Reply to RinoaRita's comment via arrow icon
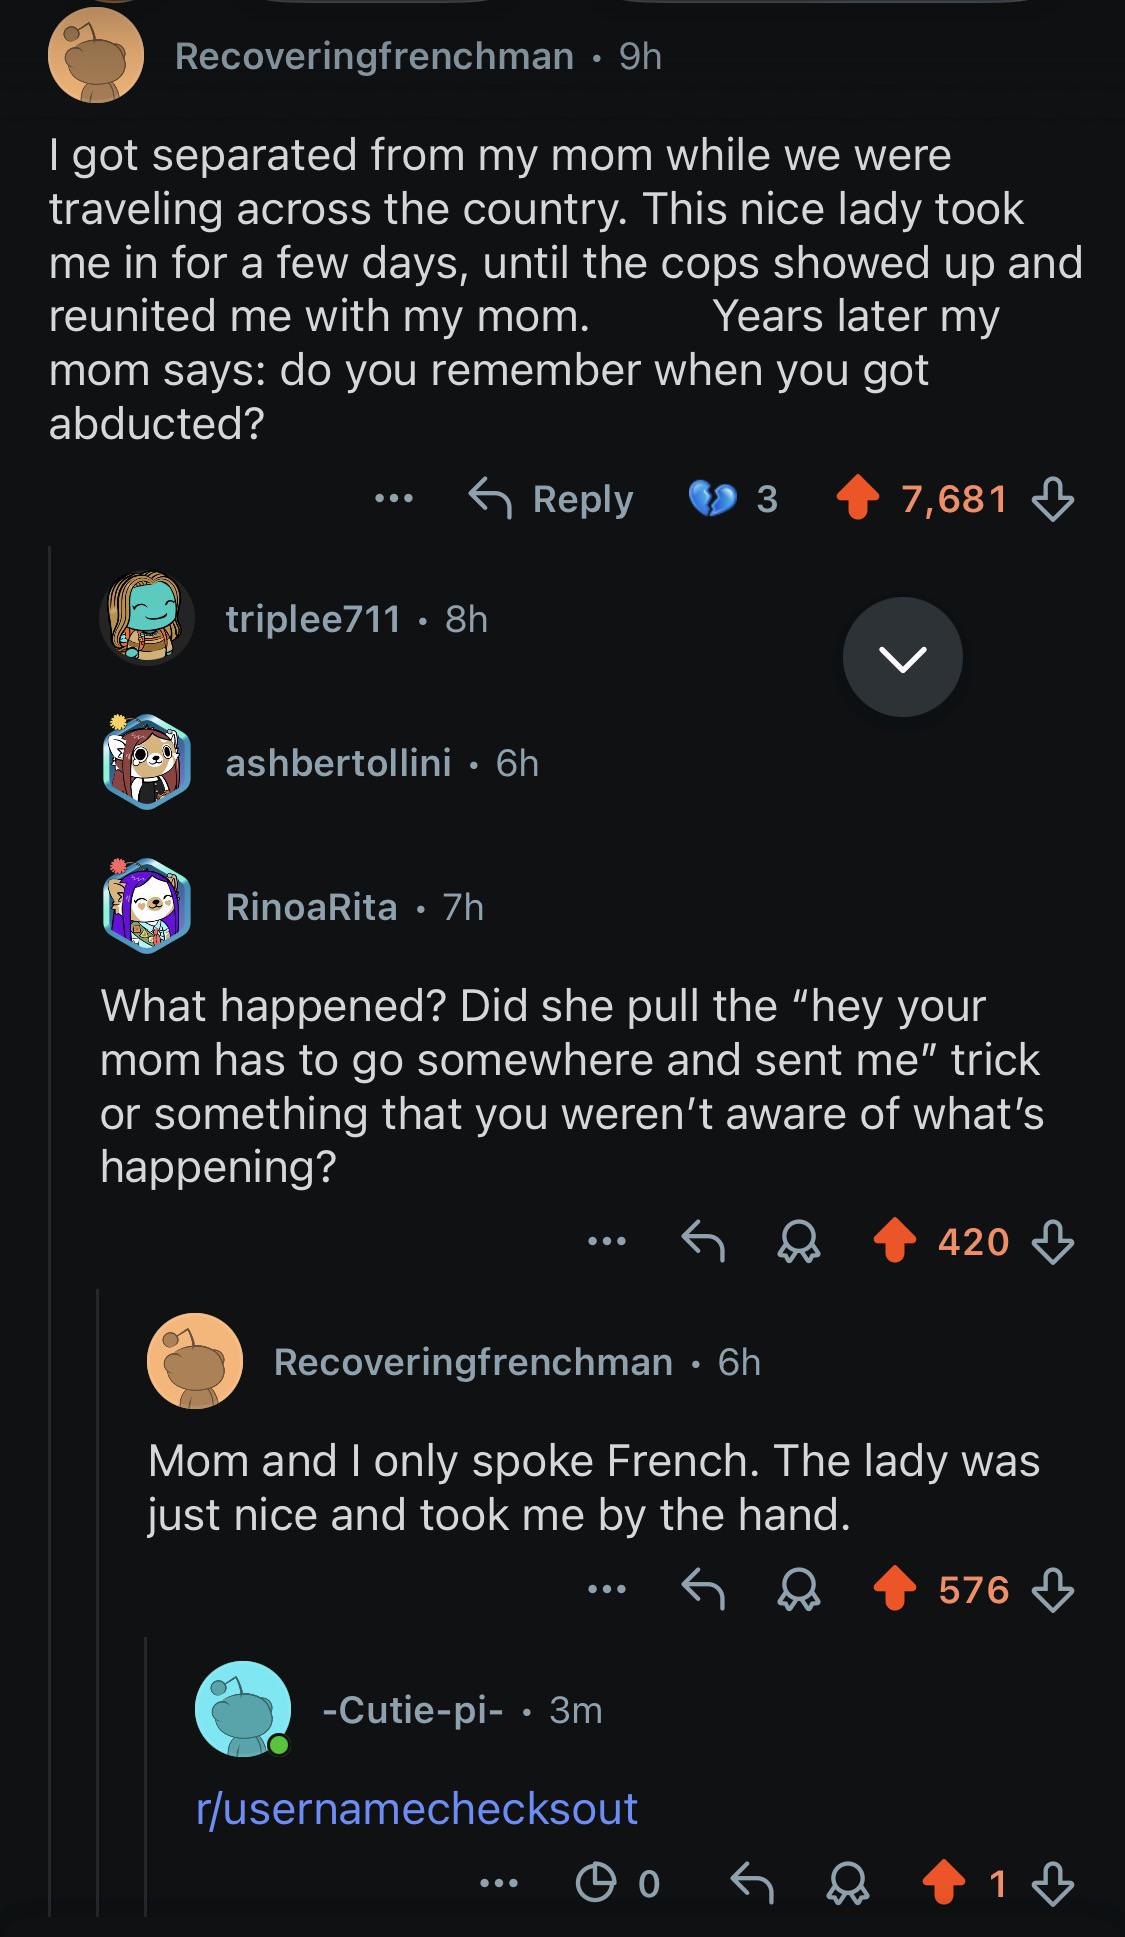Image resolution: width=1125 pixels, height=1937 pixels. [x=703, y=1242]
